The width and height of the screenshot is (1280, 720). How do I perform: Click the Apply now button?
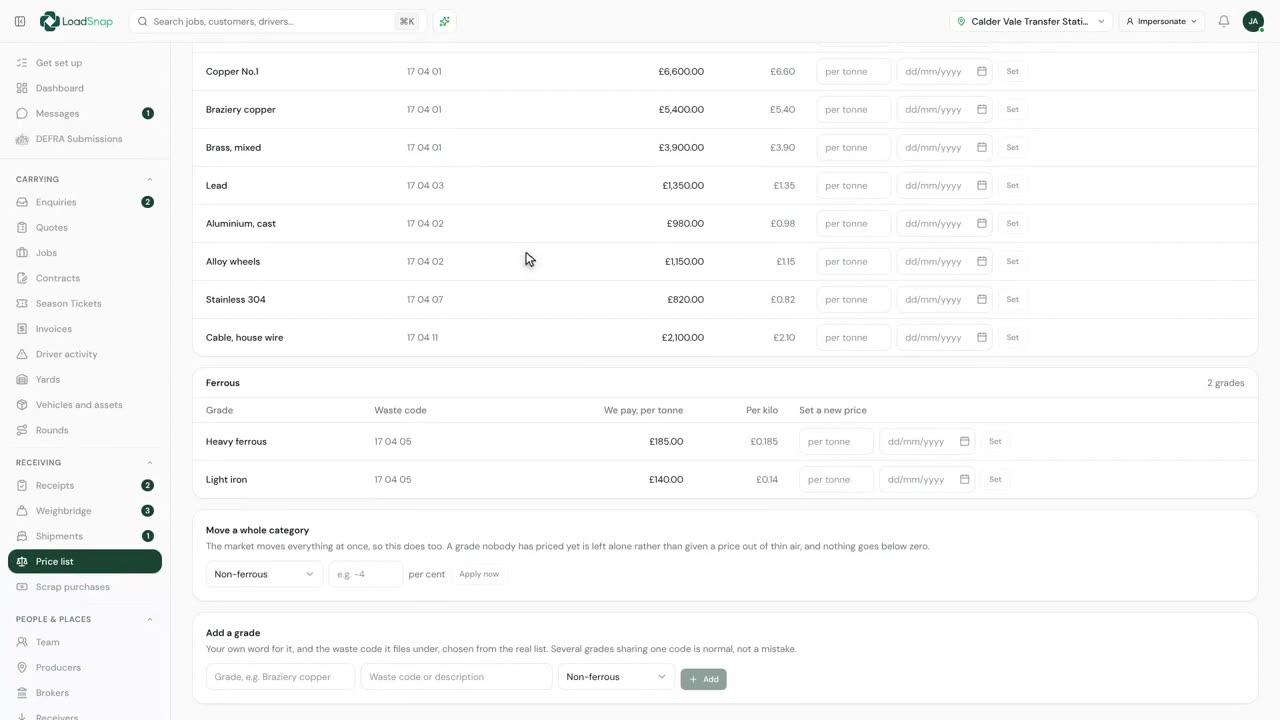[479, 574]
